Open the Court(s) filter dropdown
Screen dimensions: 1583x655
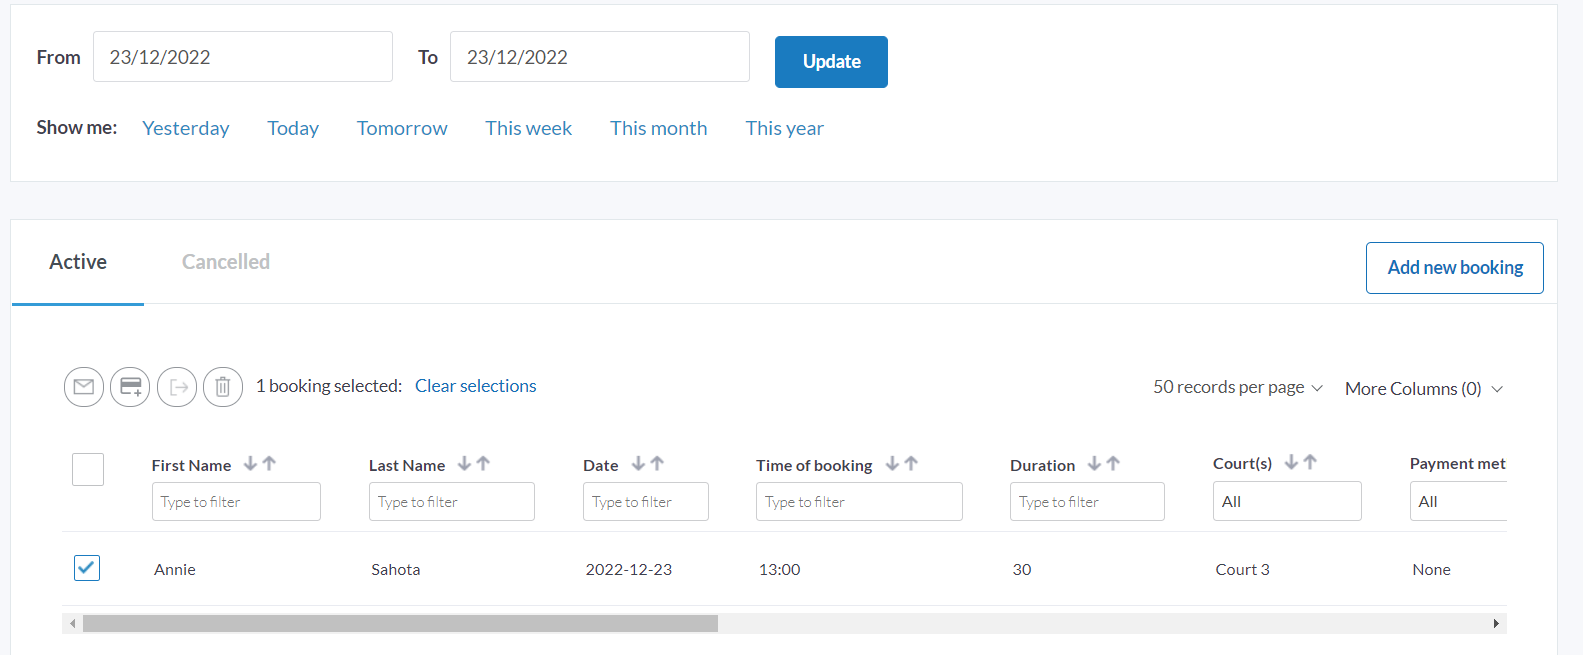(1286, 501)
